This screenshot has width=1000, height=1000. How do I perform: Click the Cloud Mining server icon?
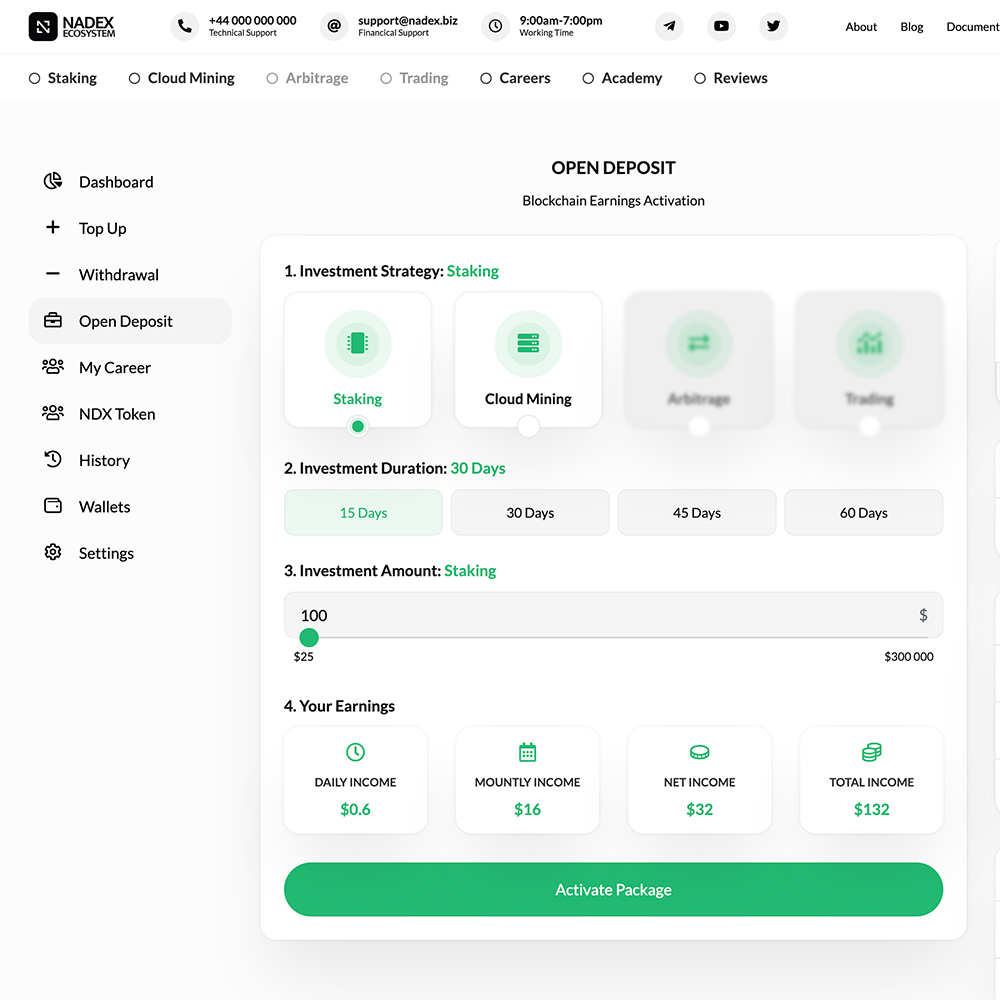click(529, 344)
